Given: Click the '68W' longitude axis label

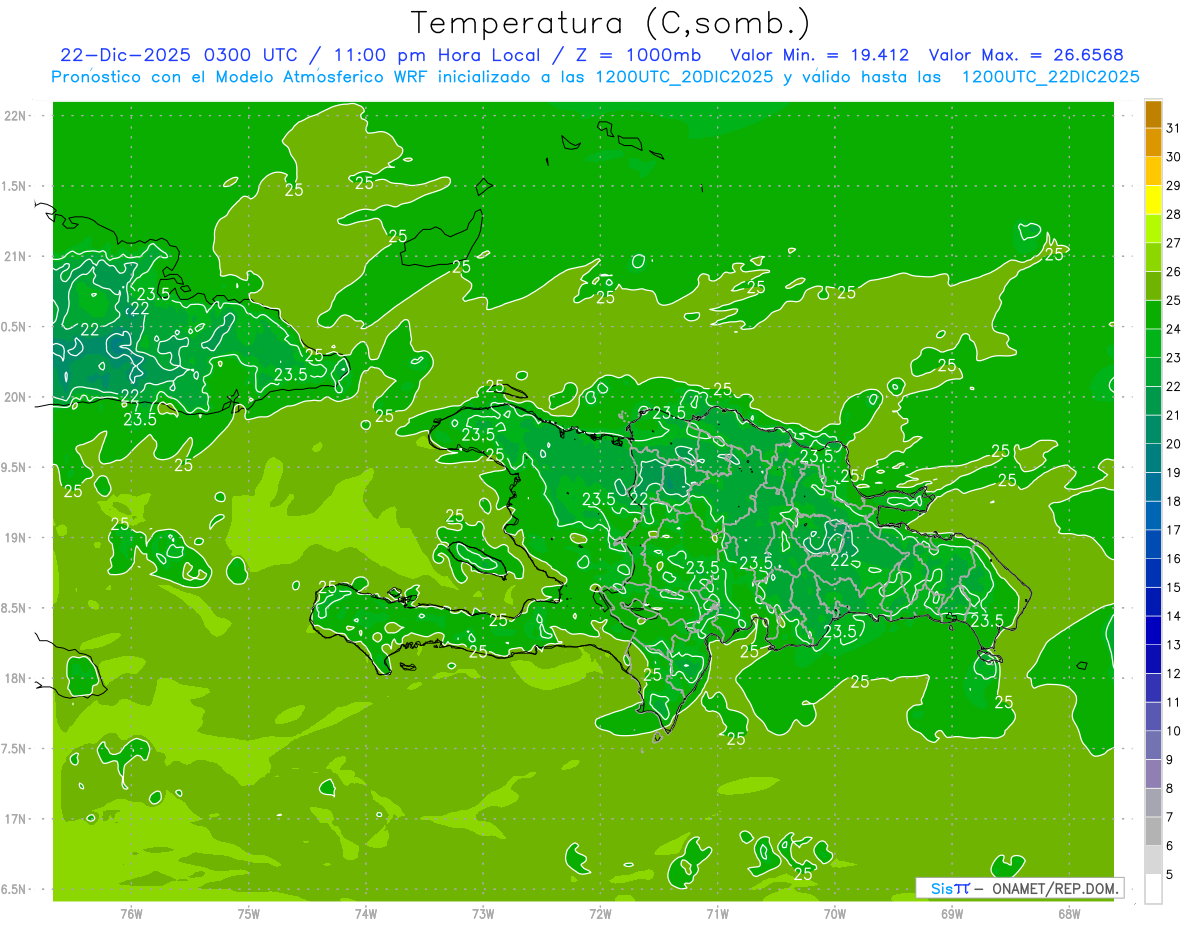Looking at the screenshot, I should point(1069,914).
